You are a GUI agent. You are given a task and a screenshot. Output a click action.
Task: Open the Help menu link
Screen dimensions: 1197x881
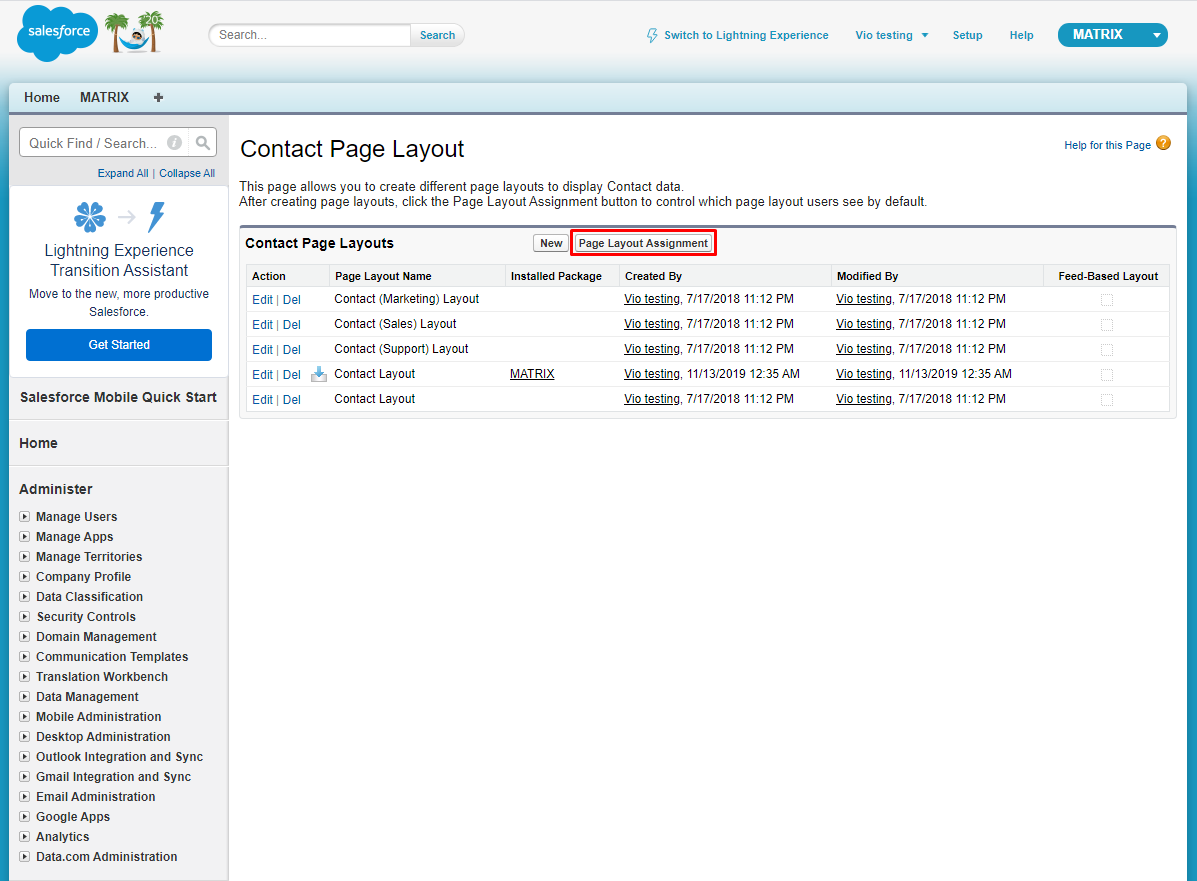click(1021, 35)
